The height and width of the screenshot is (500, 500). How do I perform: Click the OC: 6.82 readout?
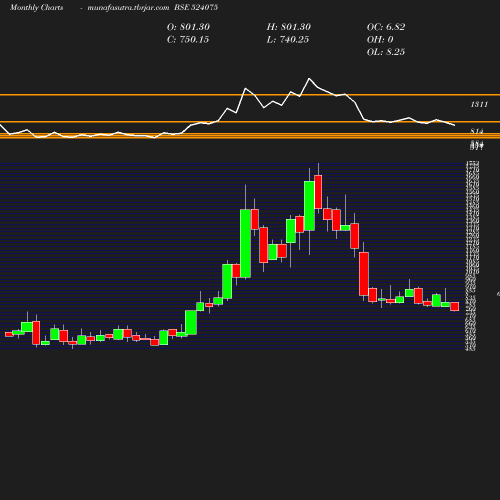click(x=386, y=27)
